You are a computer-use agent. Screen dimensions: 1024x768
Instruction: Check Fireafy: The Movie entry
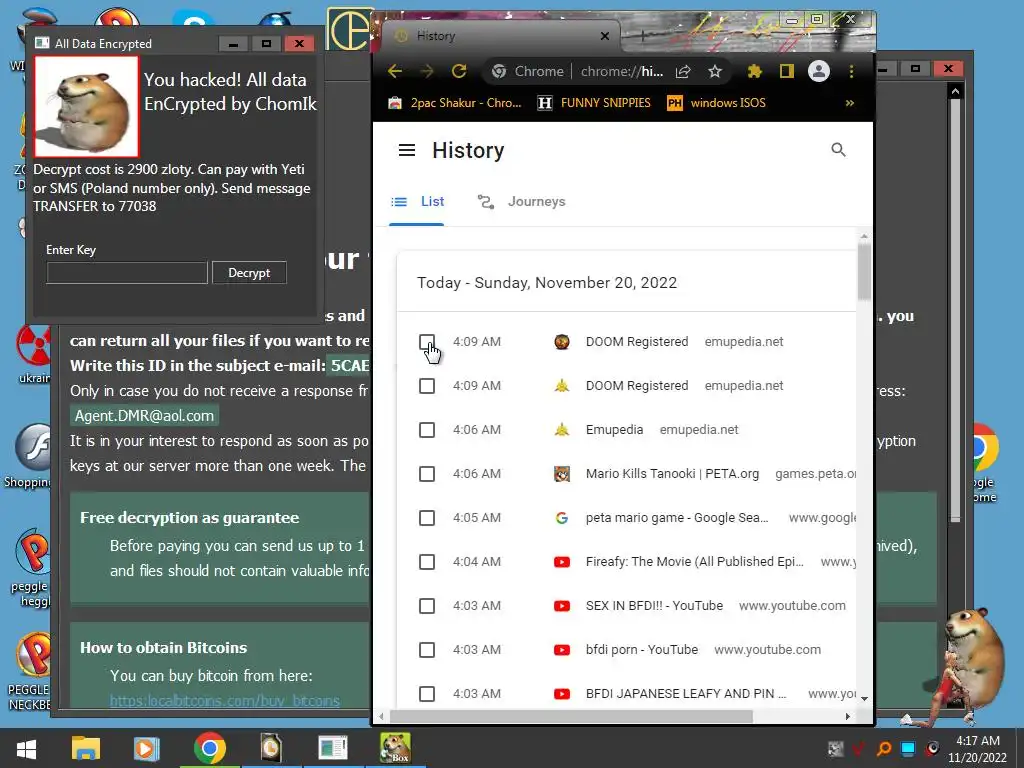(427, 562)
